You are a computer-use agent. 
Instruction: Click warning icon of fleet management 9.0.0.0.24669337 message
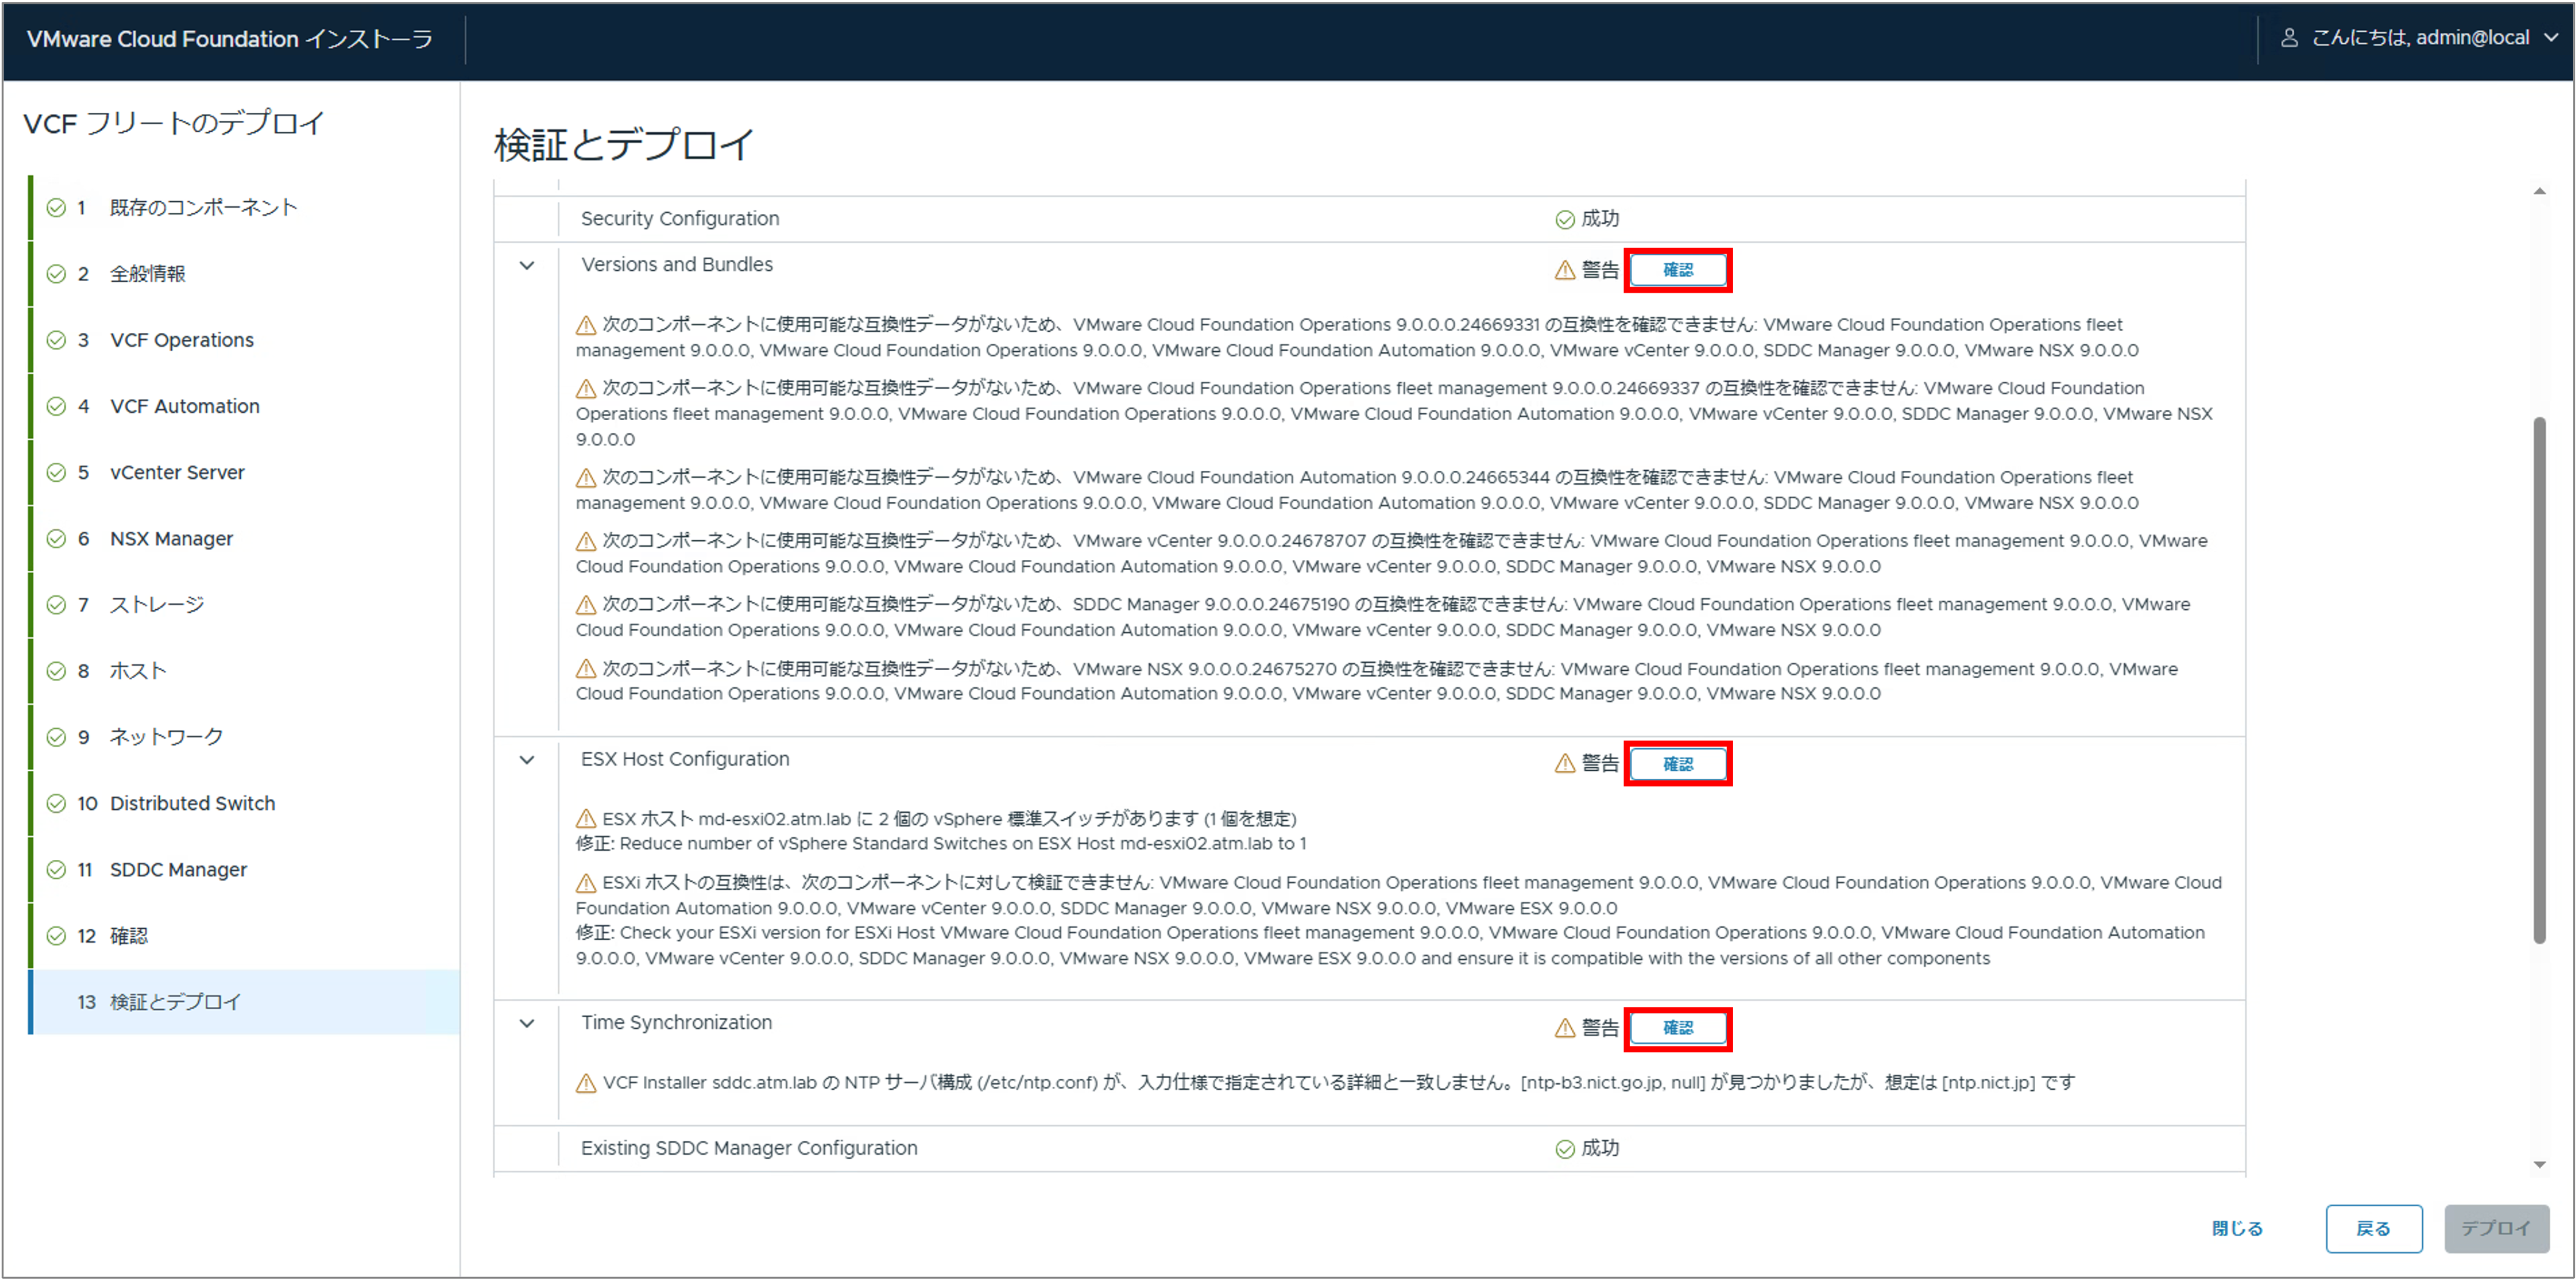tap(586, 388)
